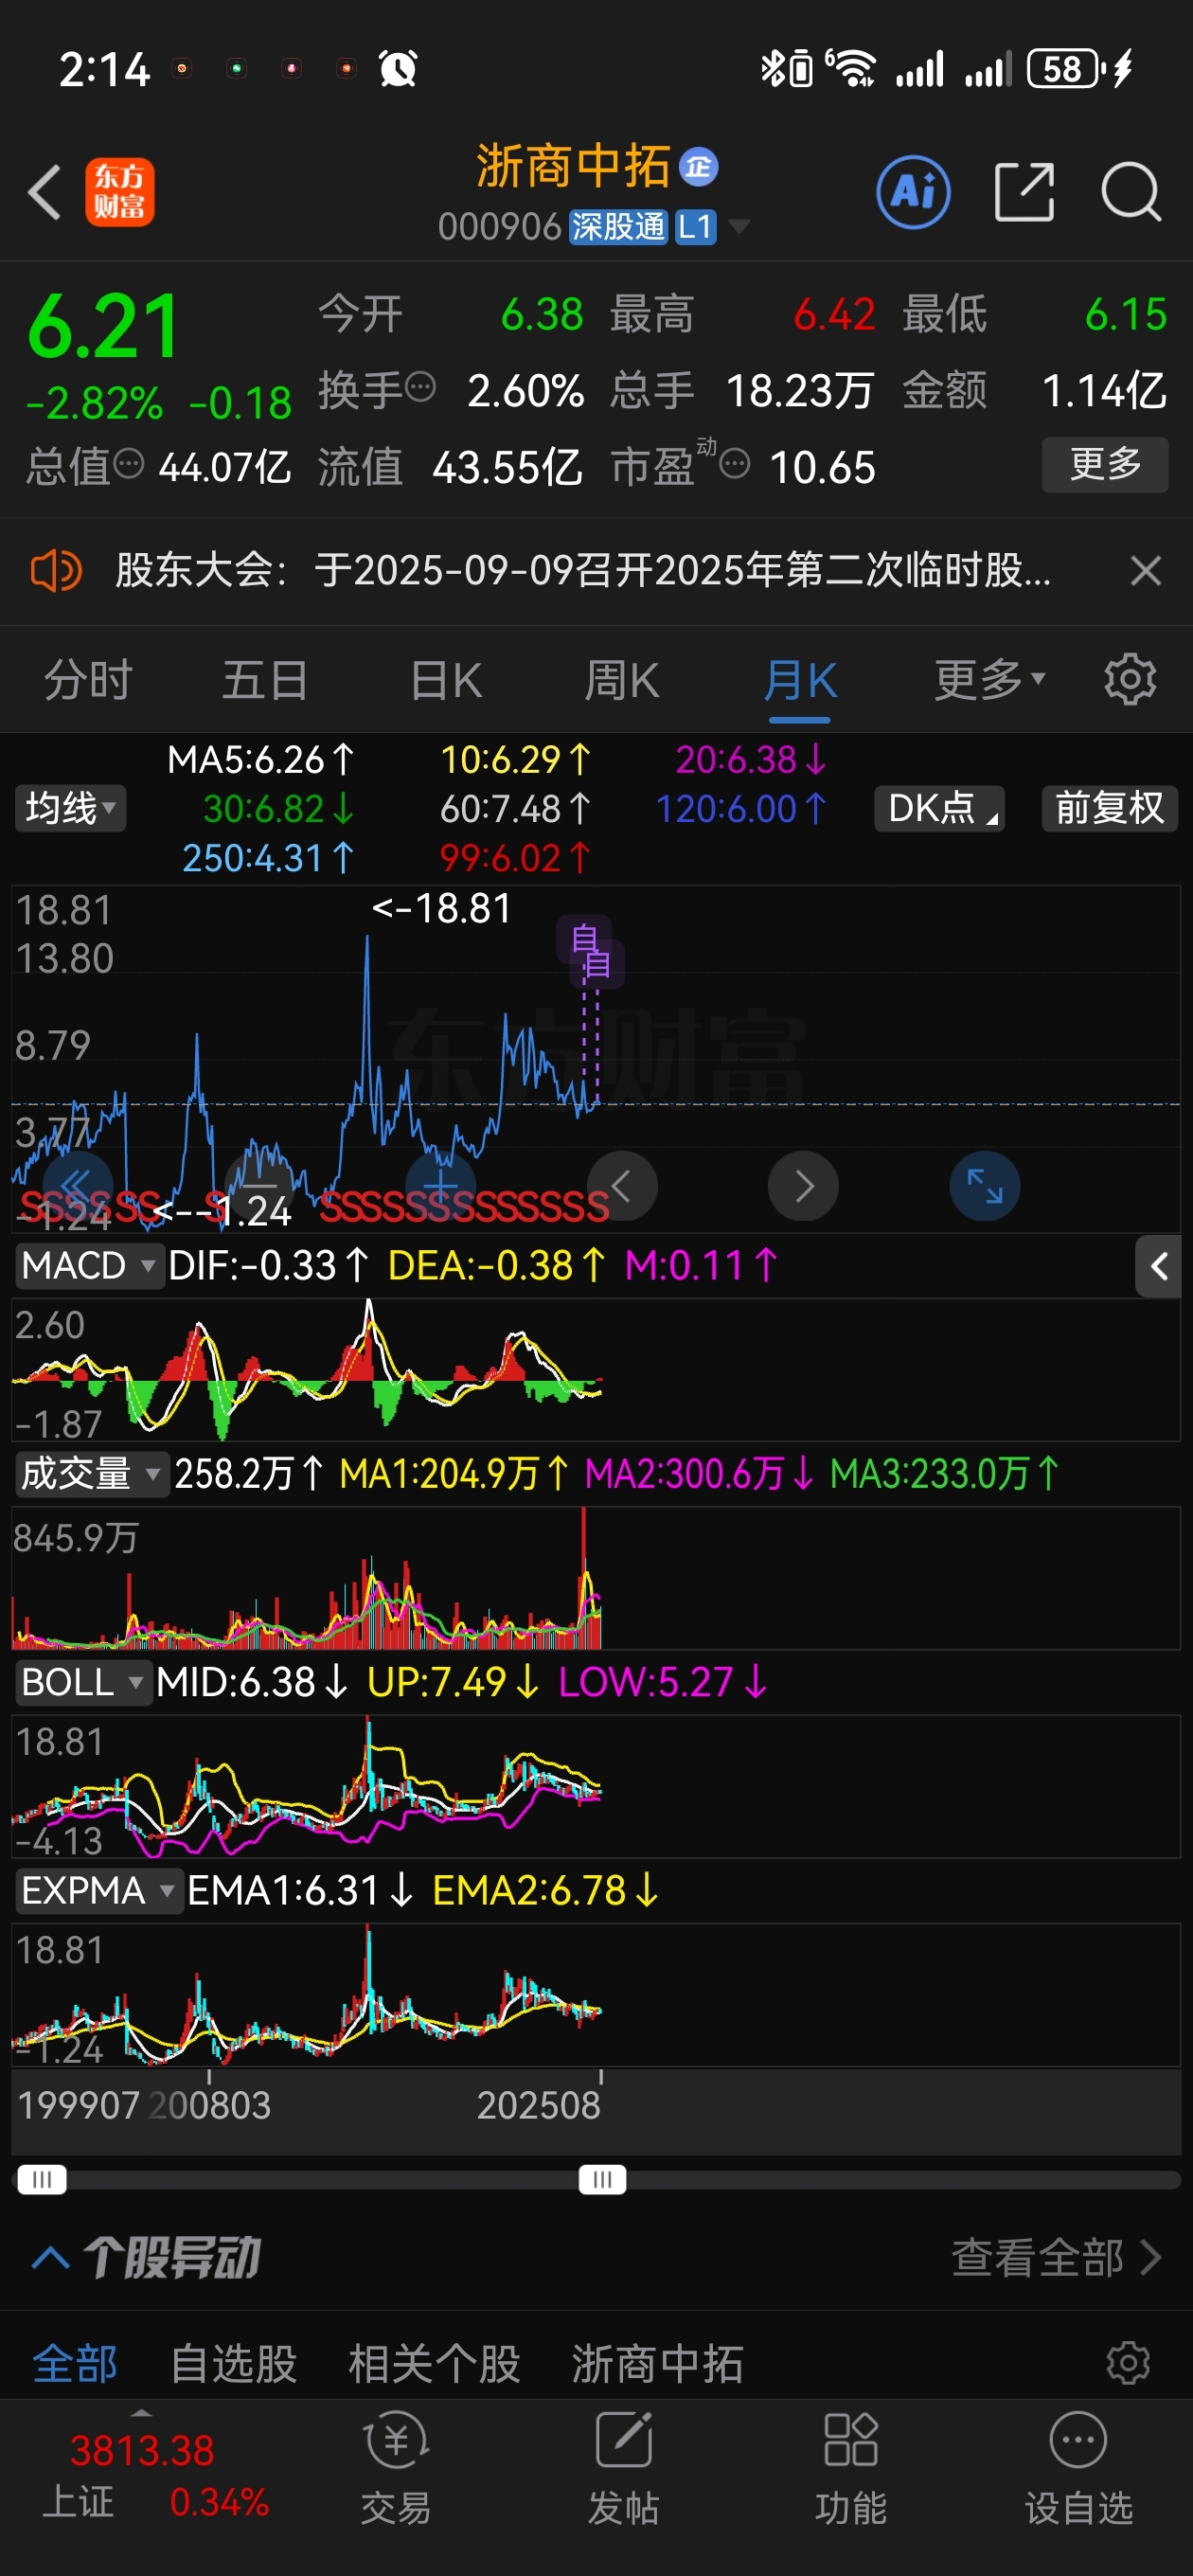1193x2576 pixels.
Task: Select the 月K chart tab
Action: [799, 680]
